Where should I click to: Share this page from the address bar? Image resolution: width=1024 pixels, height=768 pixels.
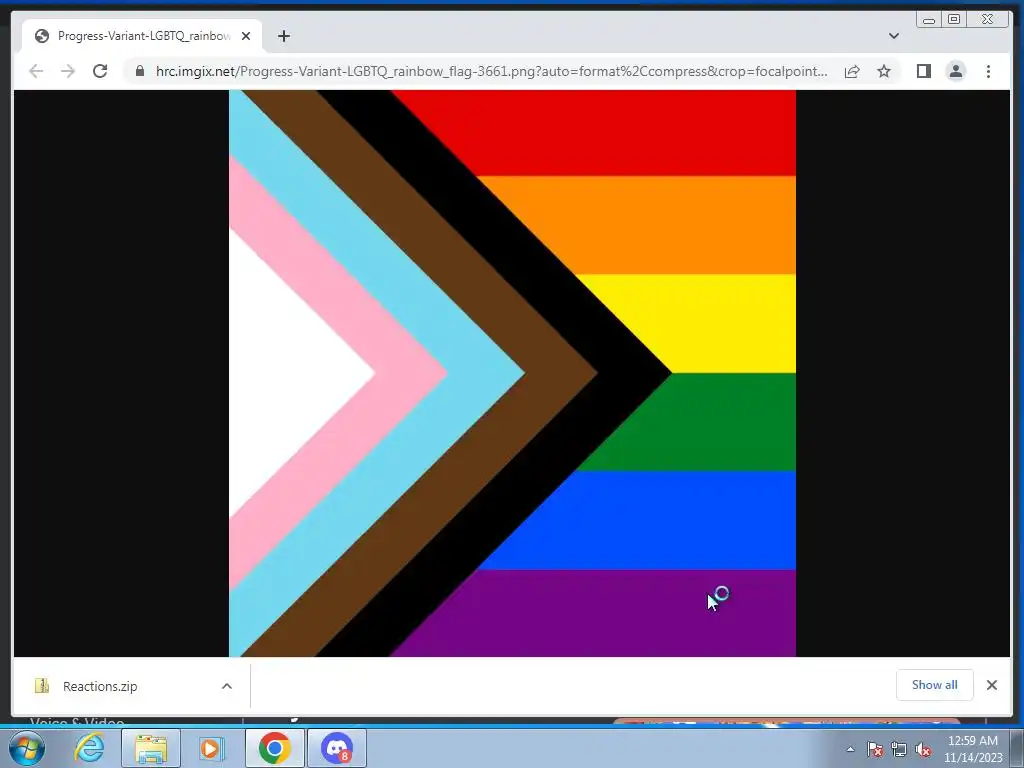(x=852, y=71)
